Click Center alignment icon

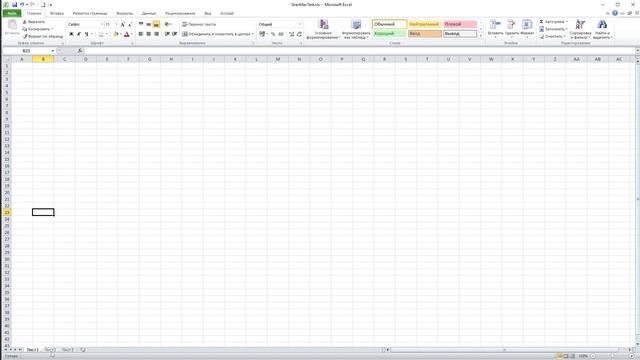[x=149, y=34]
